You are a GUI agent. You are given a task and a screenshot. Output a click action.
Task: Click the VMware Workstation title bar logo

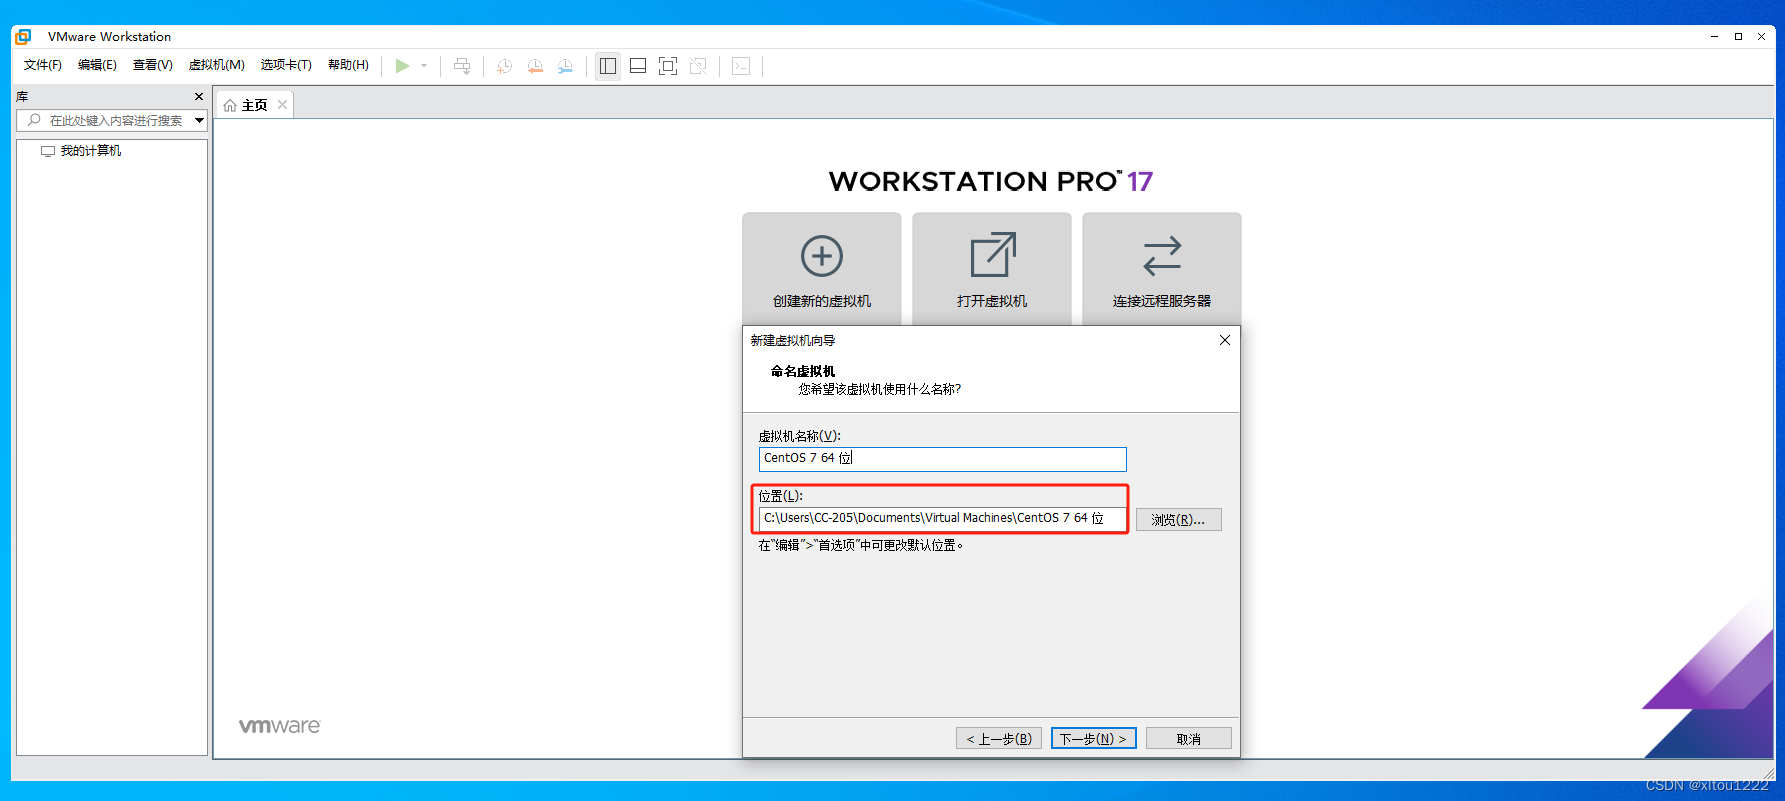point(23,37)
